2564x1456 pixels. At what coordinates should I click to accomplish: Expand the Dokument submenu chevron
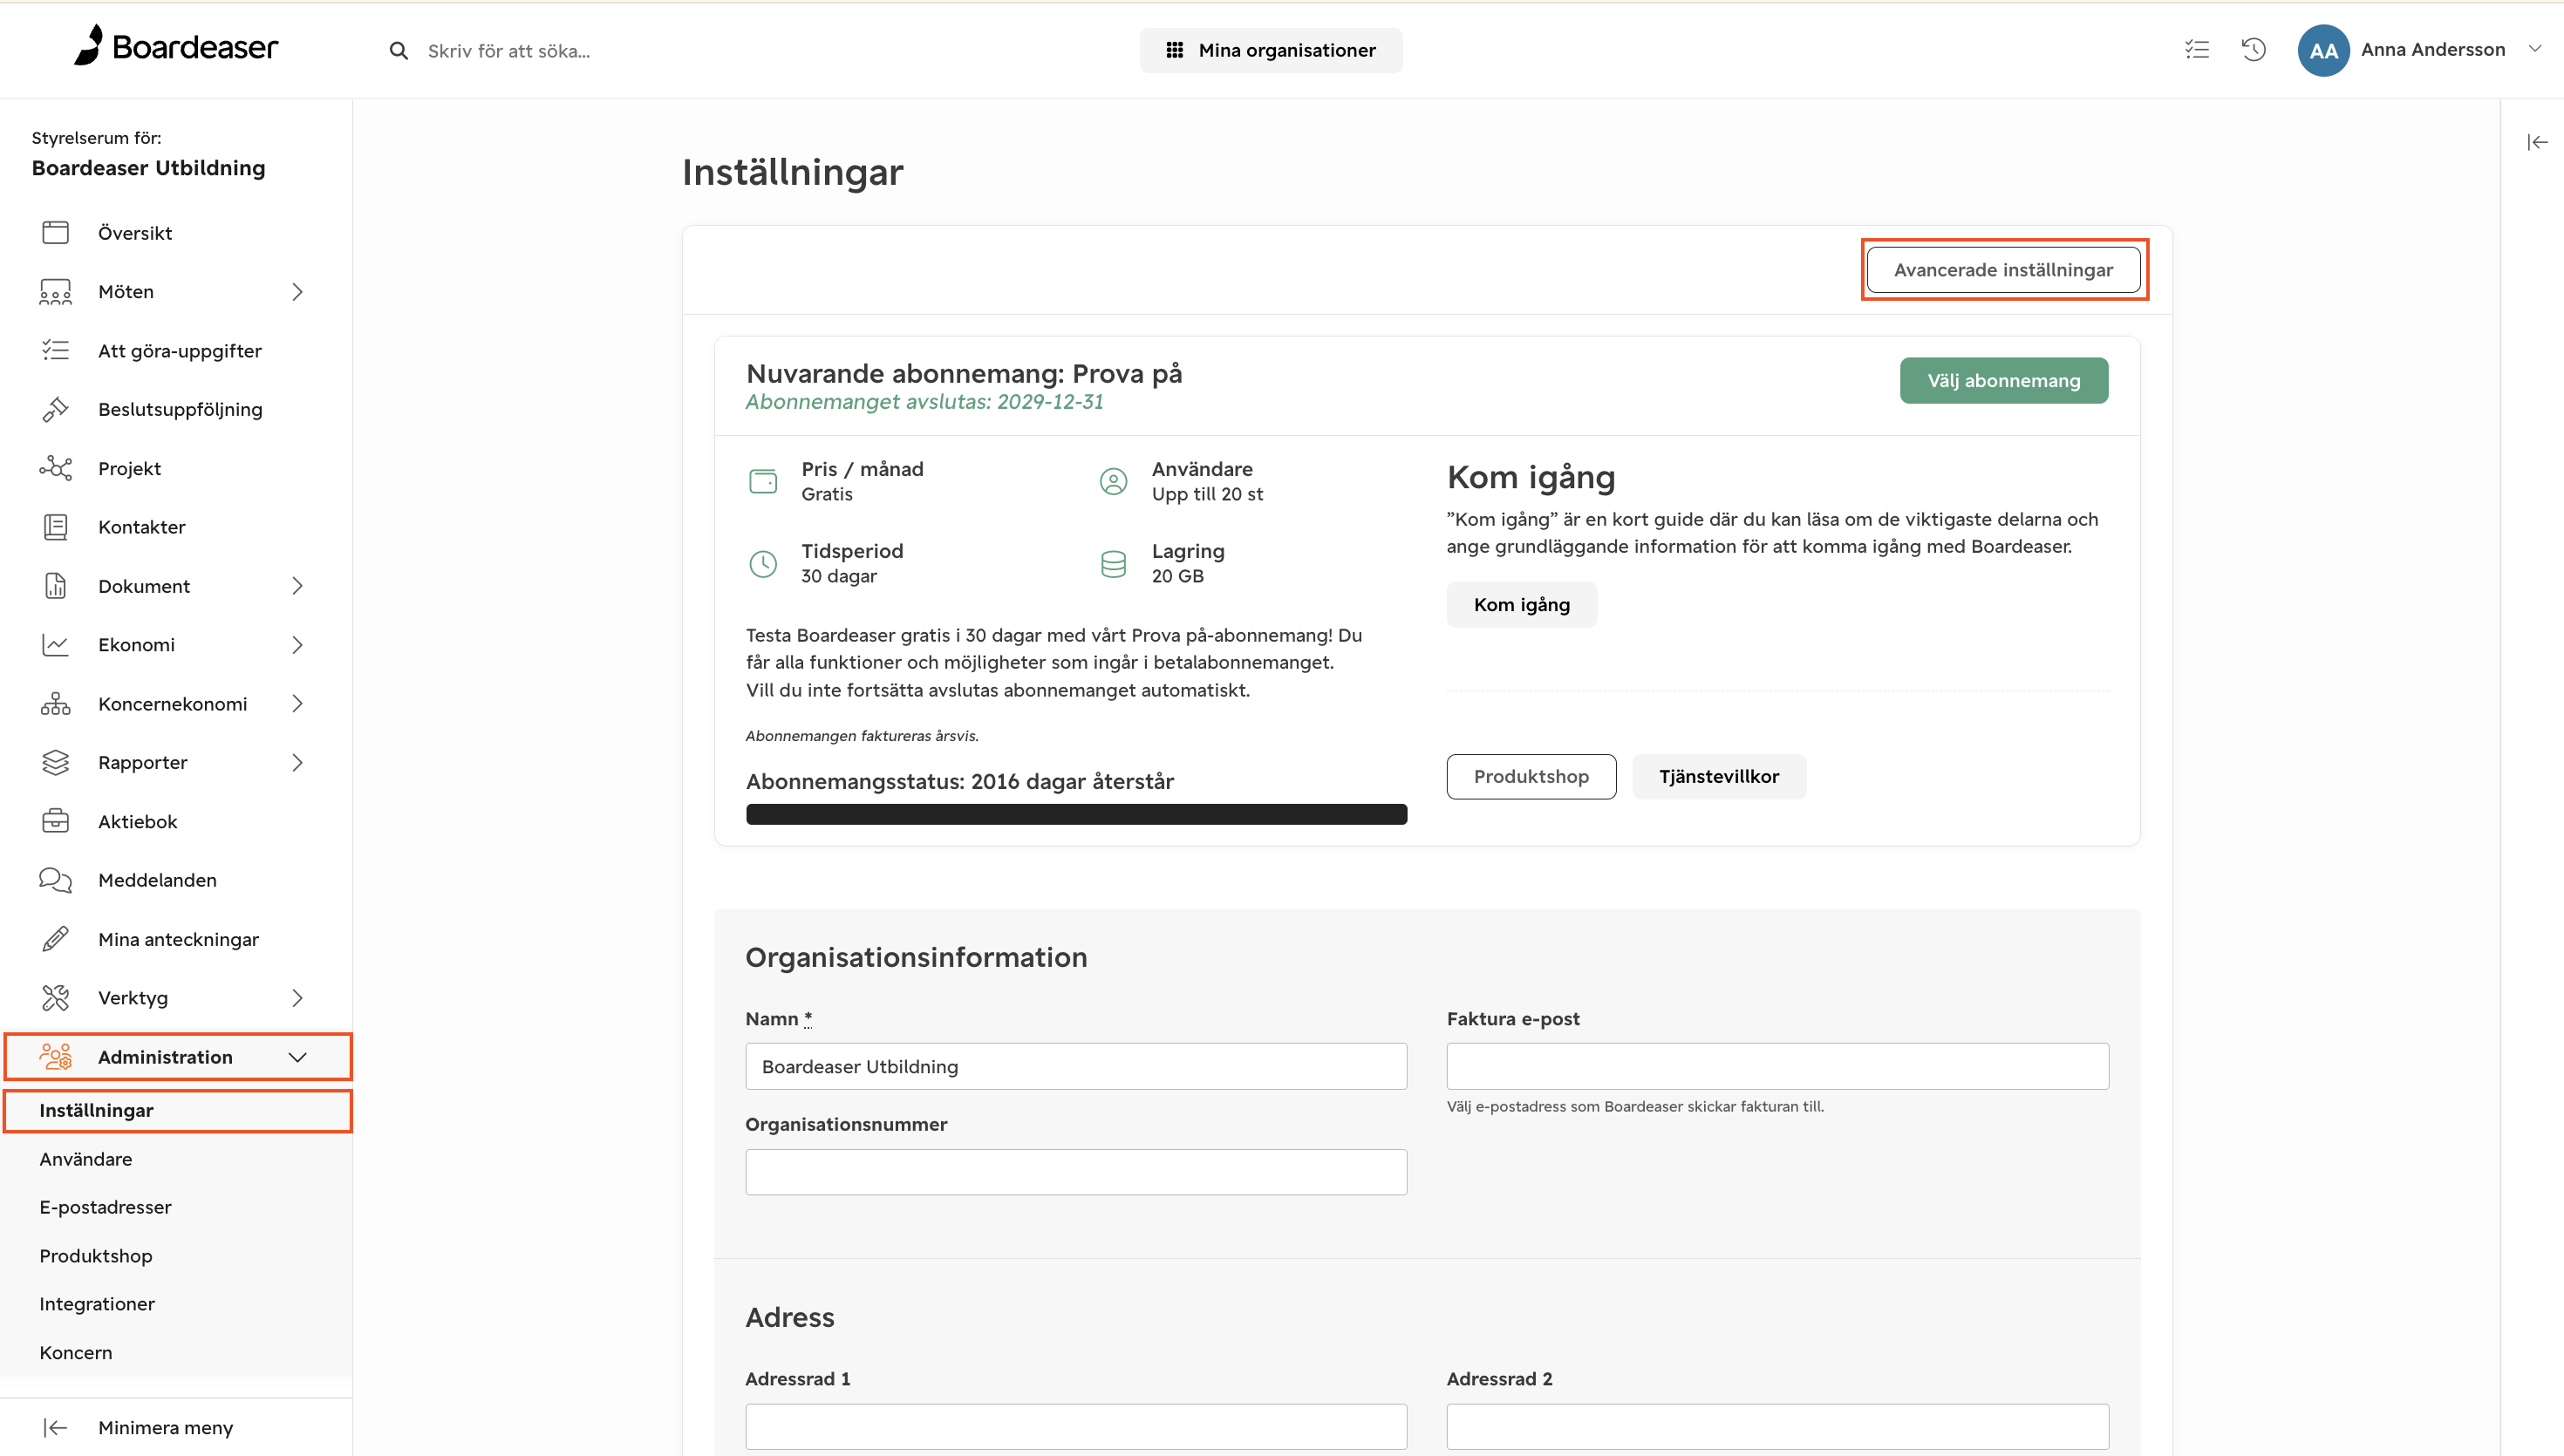[x=297, y=586]
